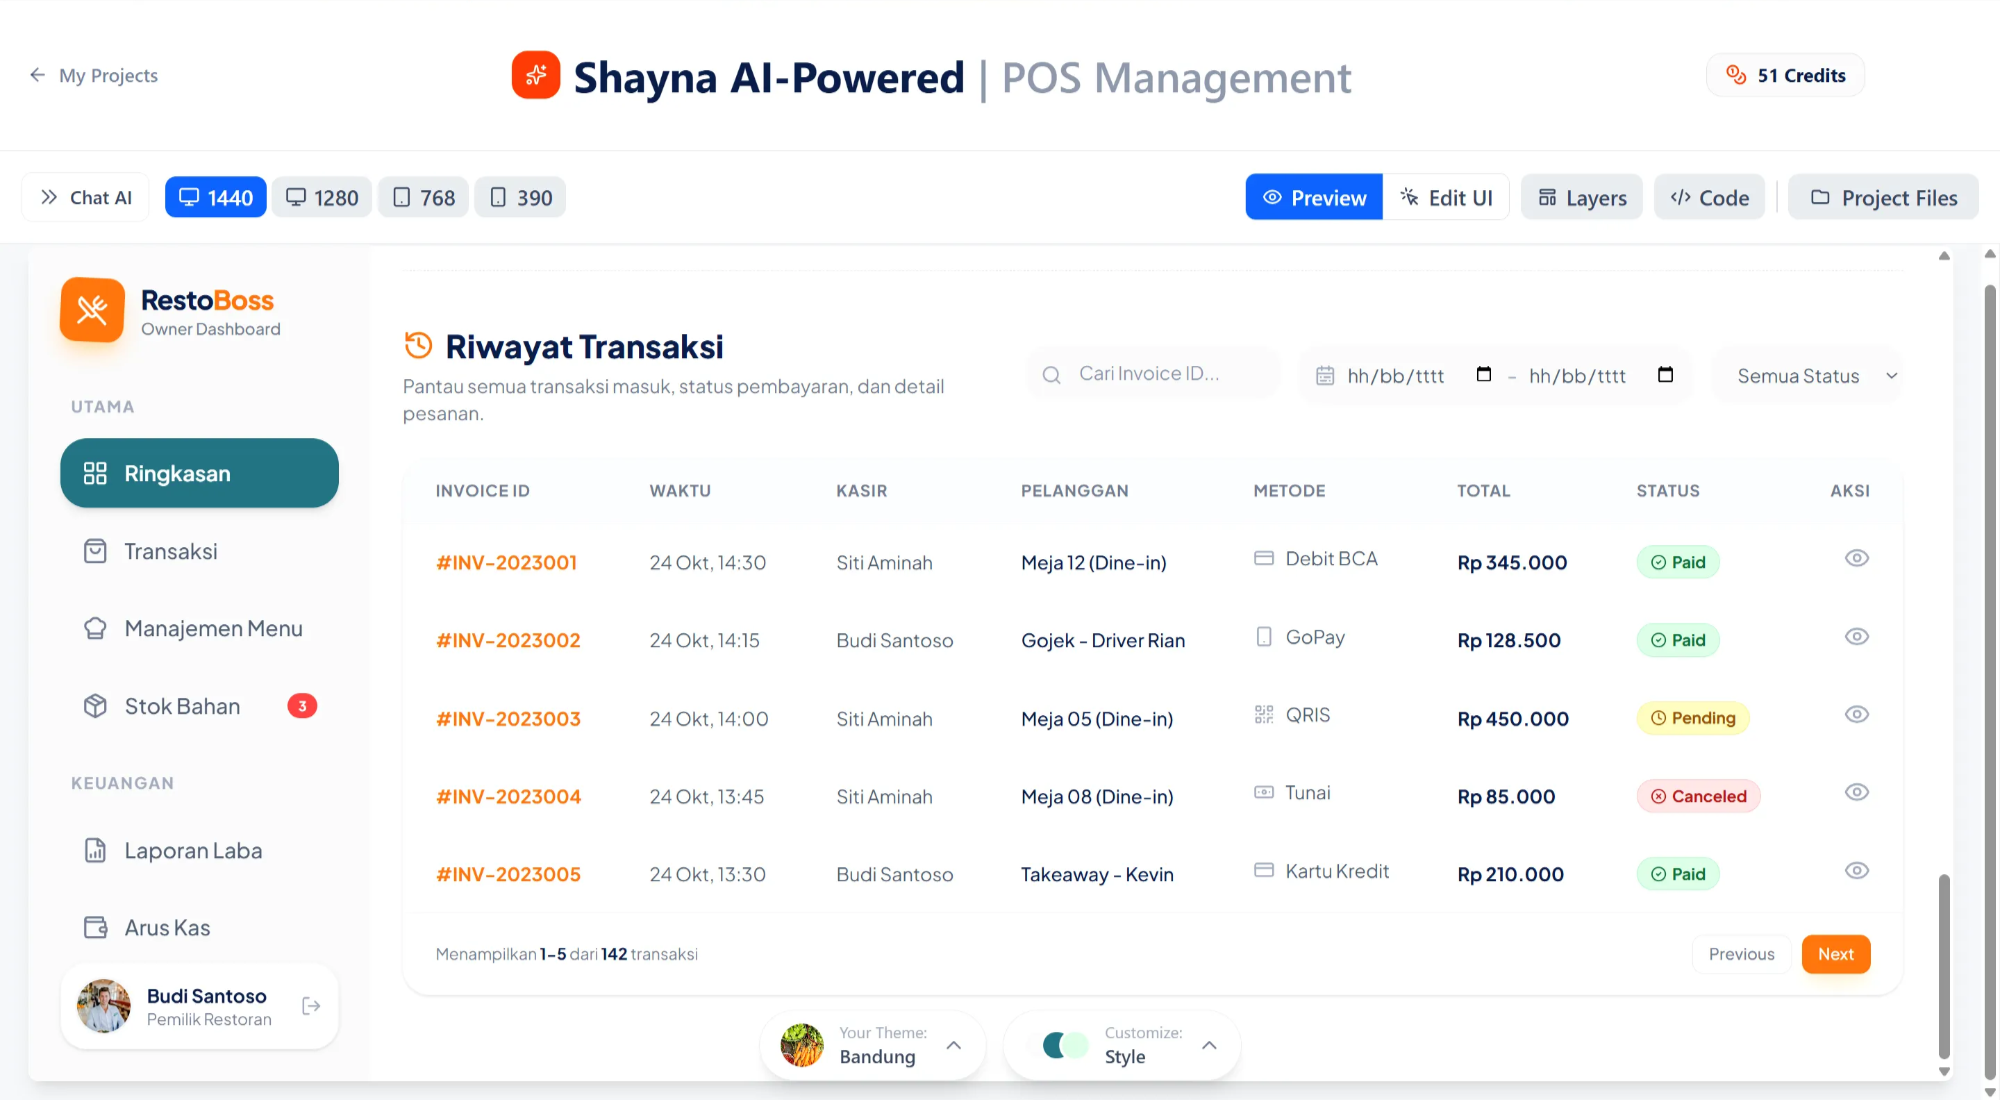
Task: Click the RestoBoss logo icon
Action: pos(93,310)
